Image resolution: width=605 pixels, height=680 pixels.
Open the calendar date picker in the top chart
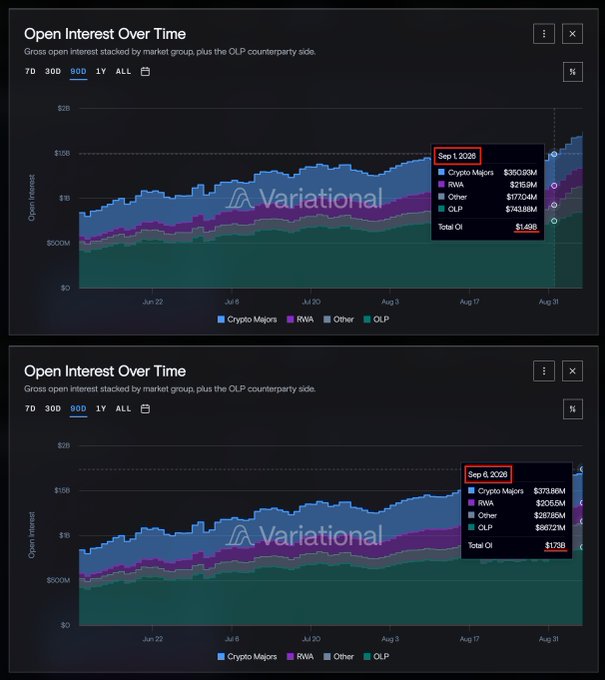coord(145,72)
